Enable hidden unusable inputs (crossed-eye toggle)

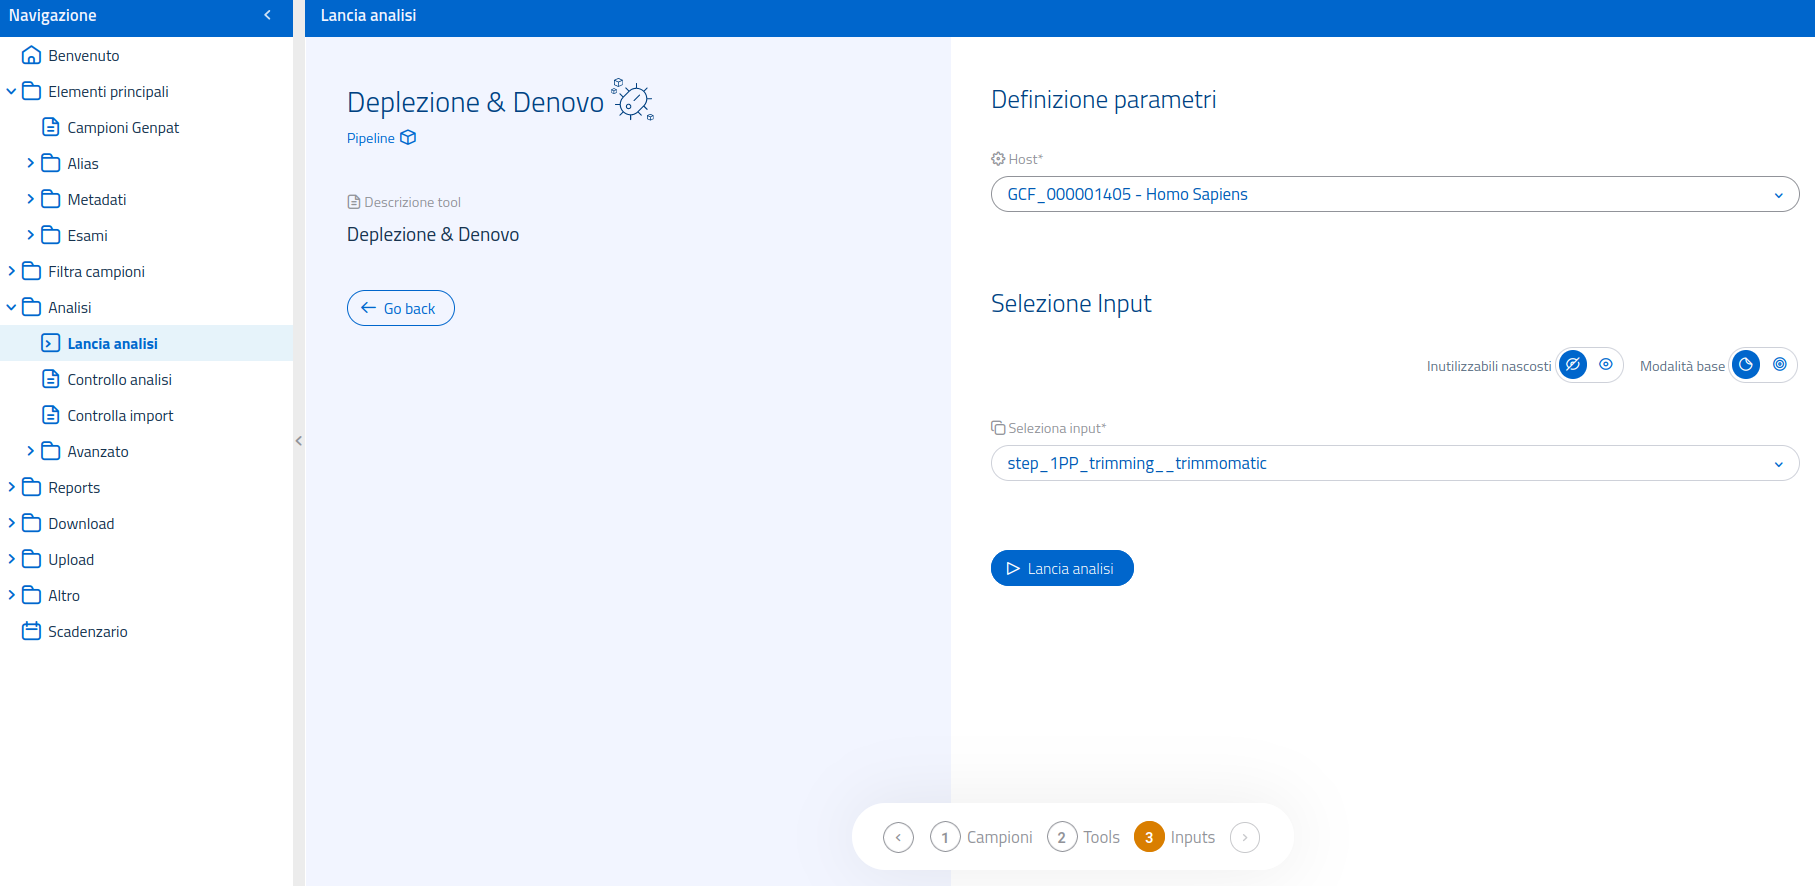pyautogui.click(x=1573, y=365)
